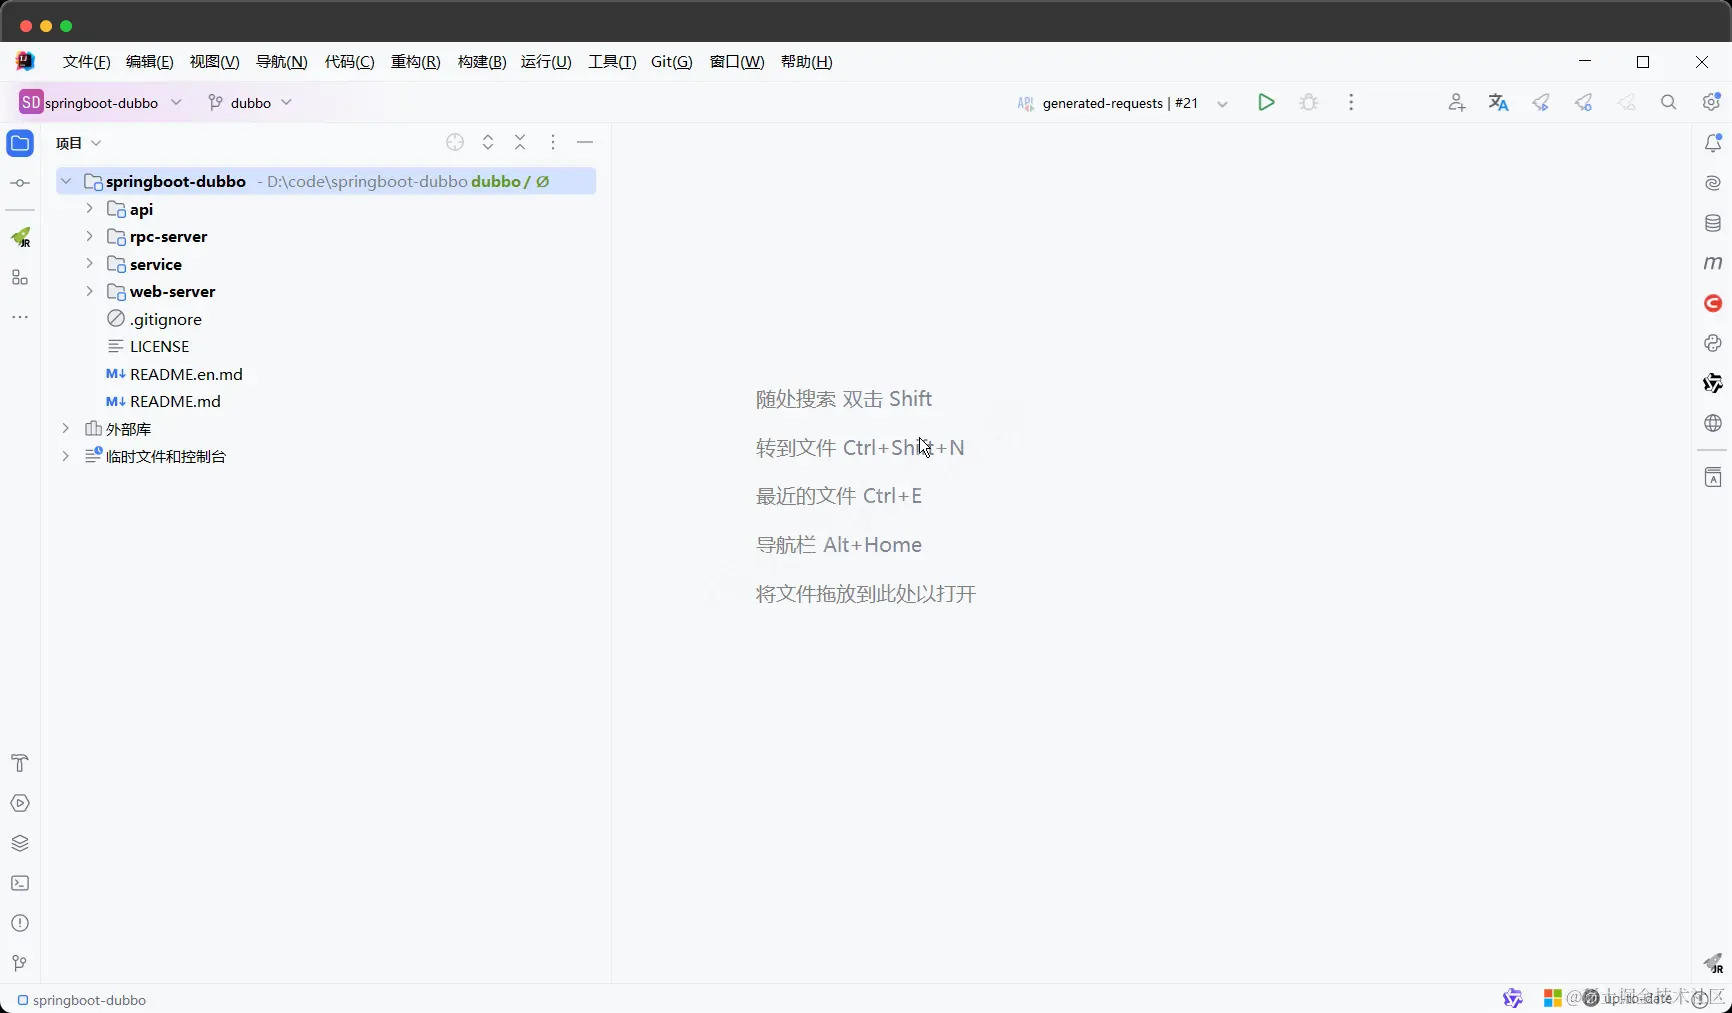This screenshot has width=1732, height=1013.
Task: Expand the 外部库 node
Action: tap(66, 428)
